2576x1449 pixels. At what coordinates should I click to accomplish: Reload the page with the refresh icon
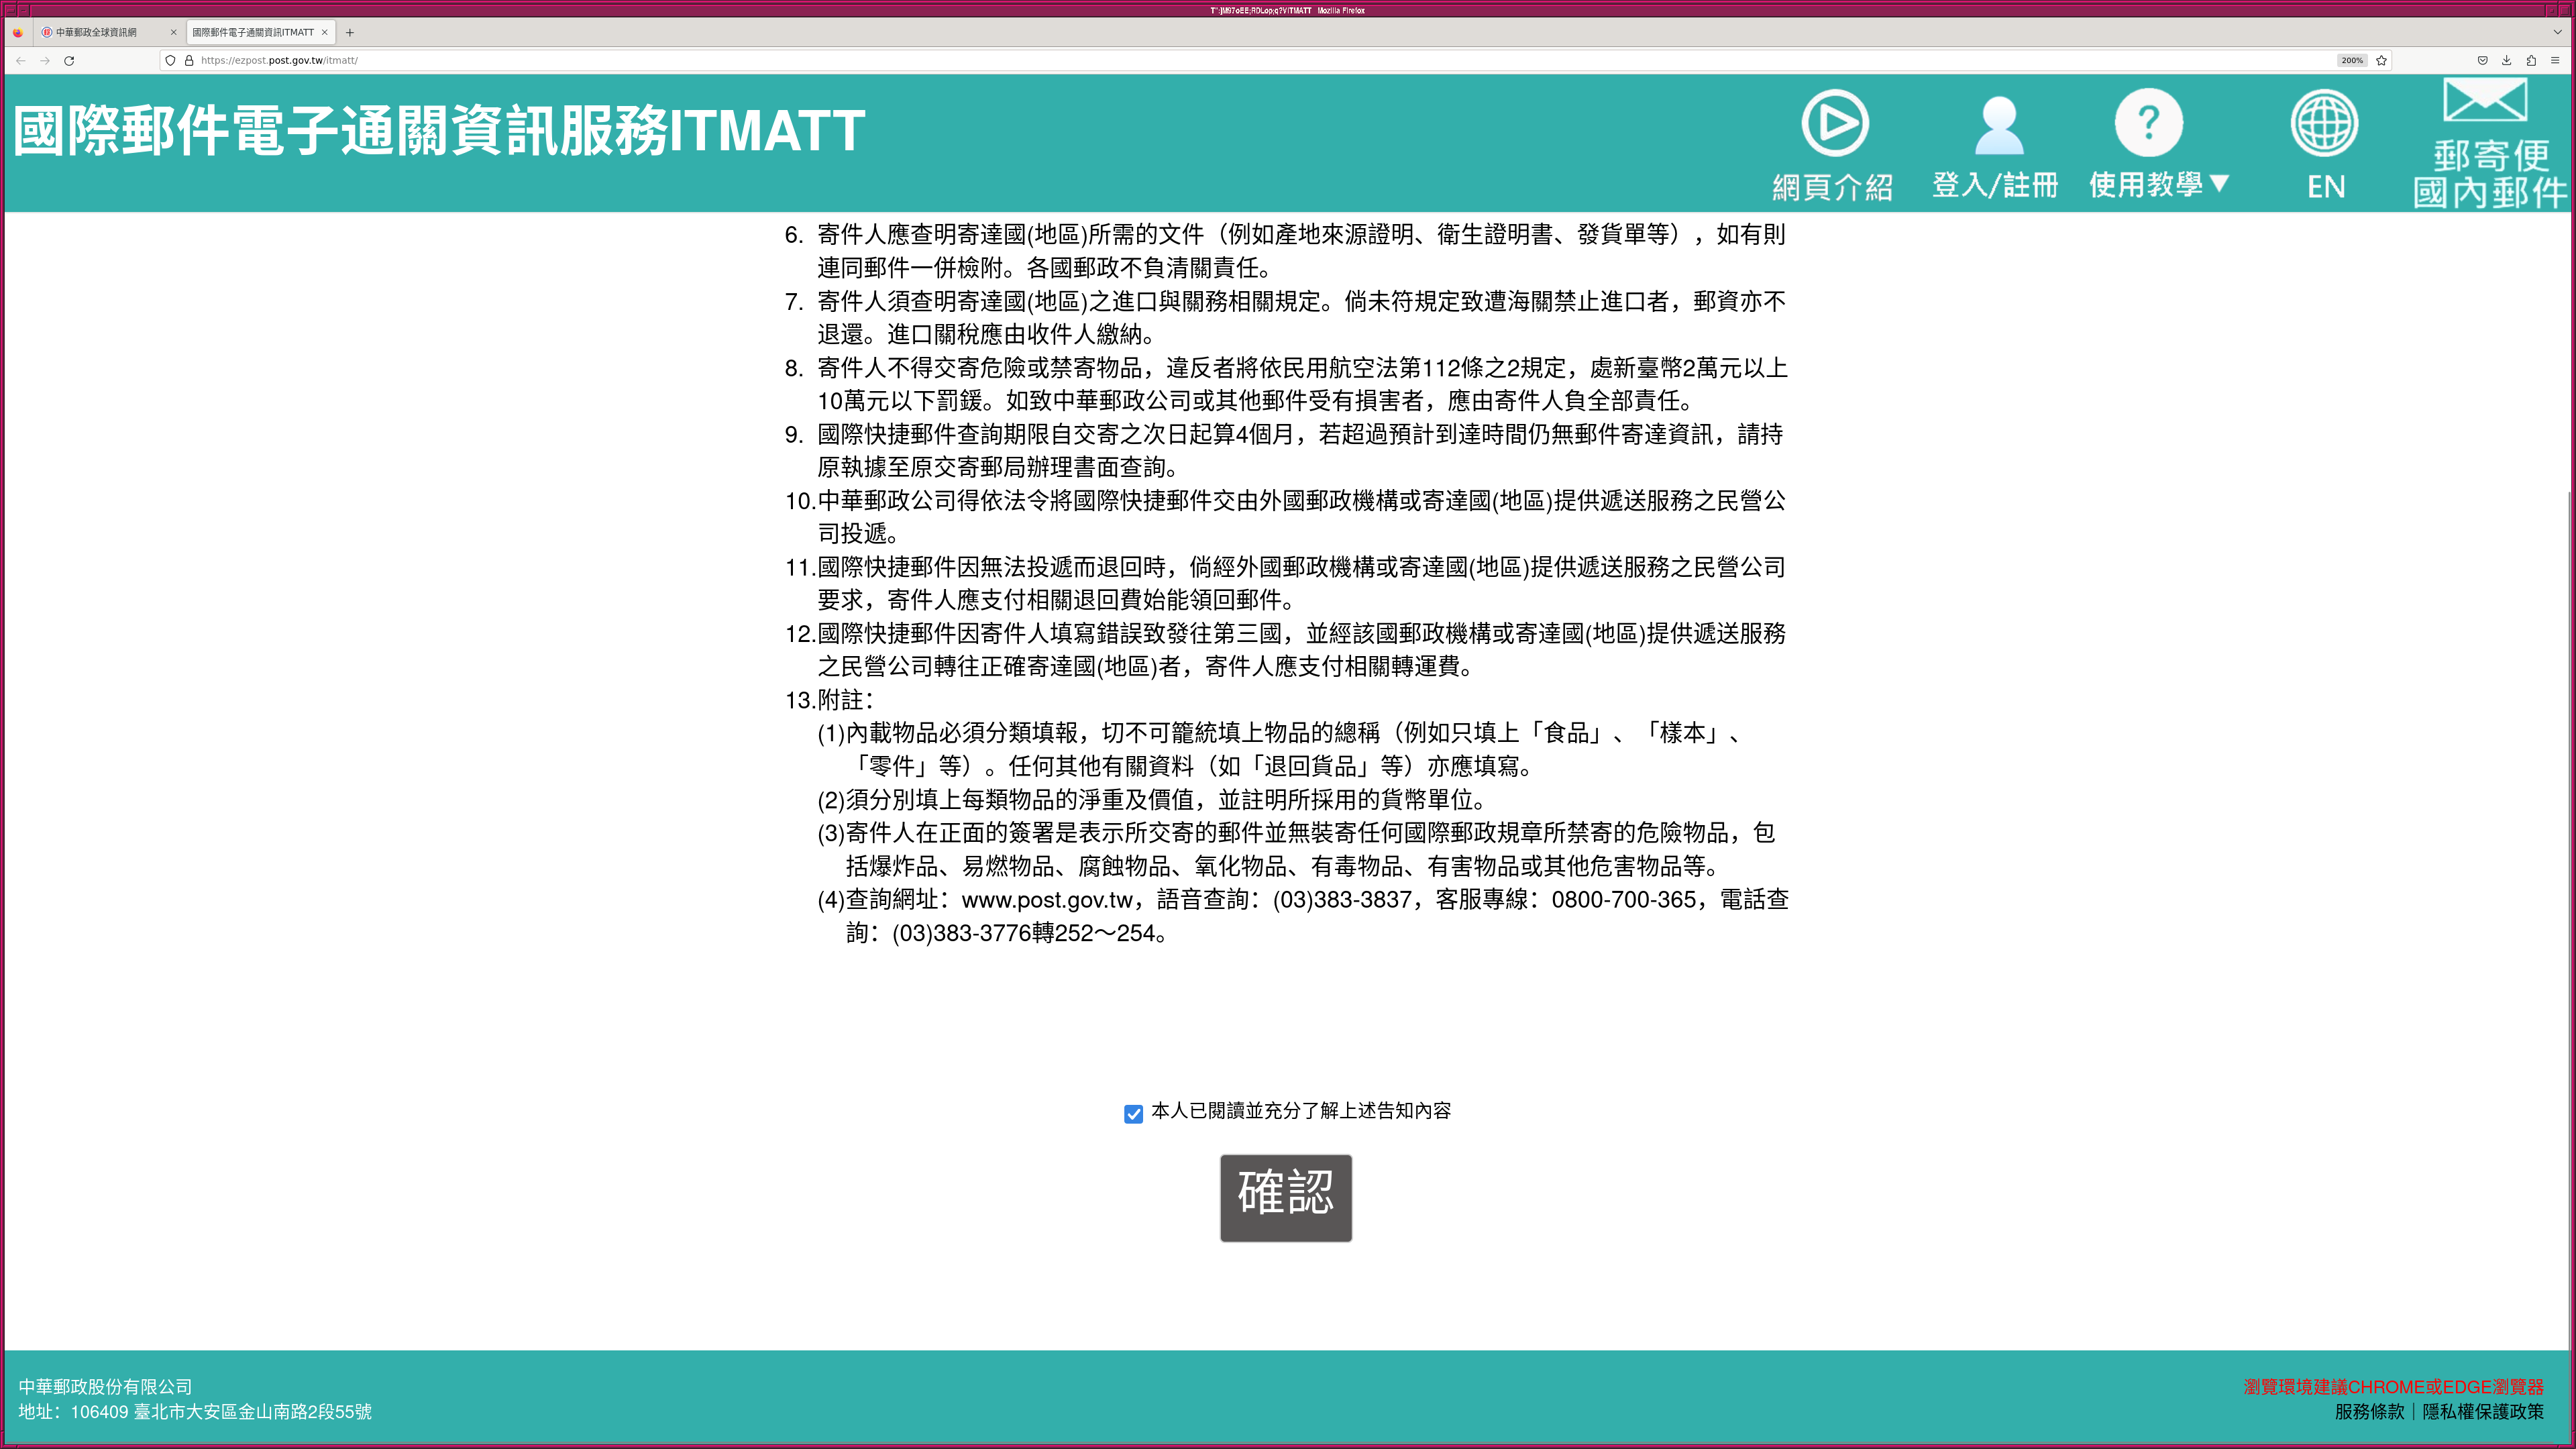click(x=69, y=60)
